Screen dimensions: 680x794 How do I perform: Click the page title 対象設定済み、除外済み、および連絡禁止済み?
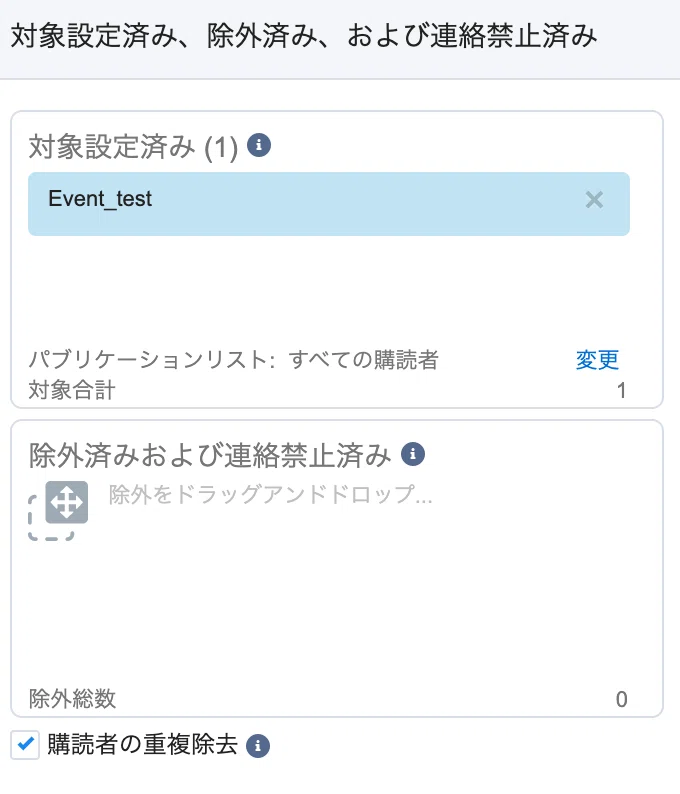(304, 36)
